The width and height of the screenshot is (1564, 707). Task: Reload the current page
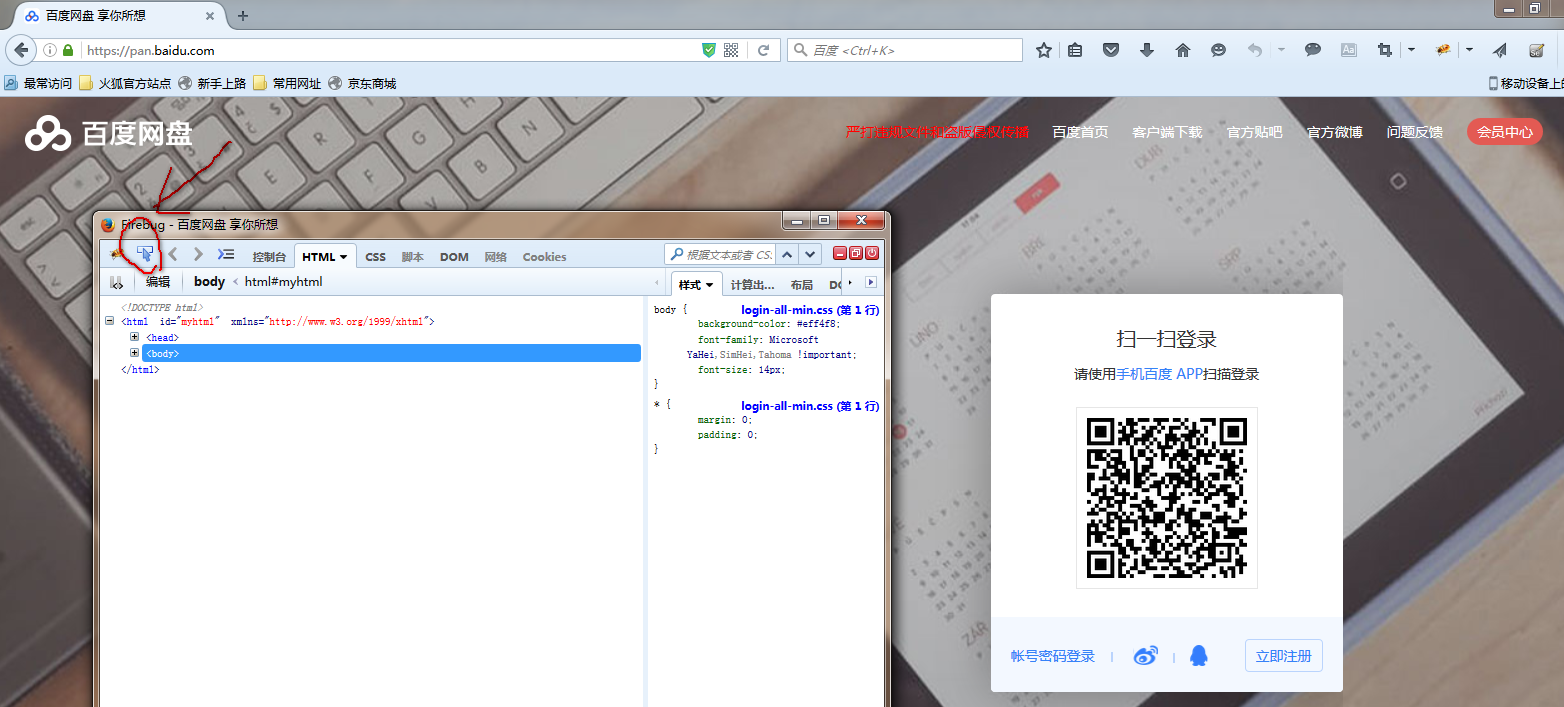pos(763,50)
